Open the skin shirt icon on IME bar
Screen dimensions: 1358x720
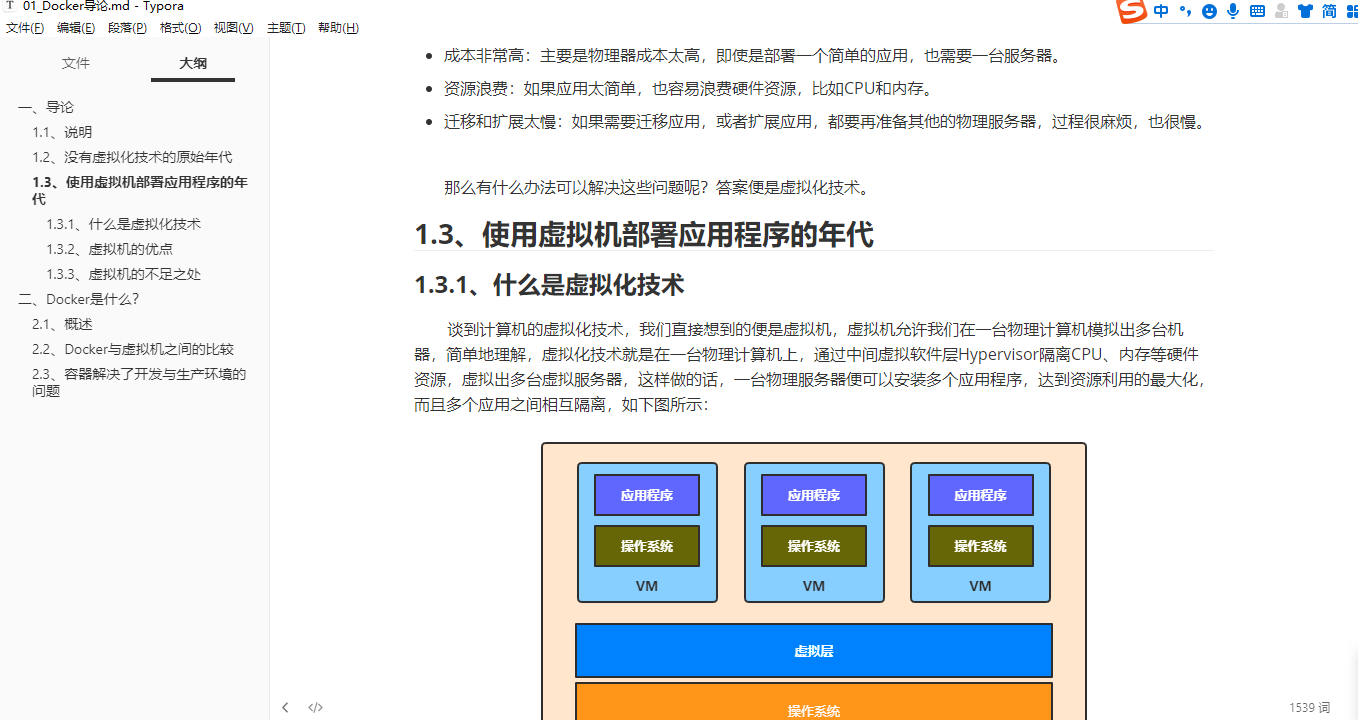point(1305,11)
